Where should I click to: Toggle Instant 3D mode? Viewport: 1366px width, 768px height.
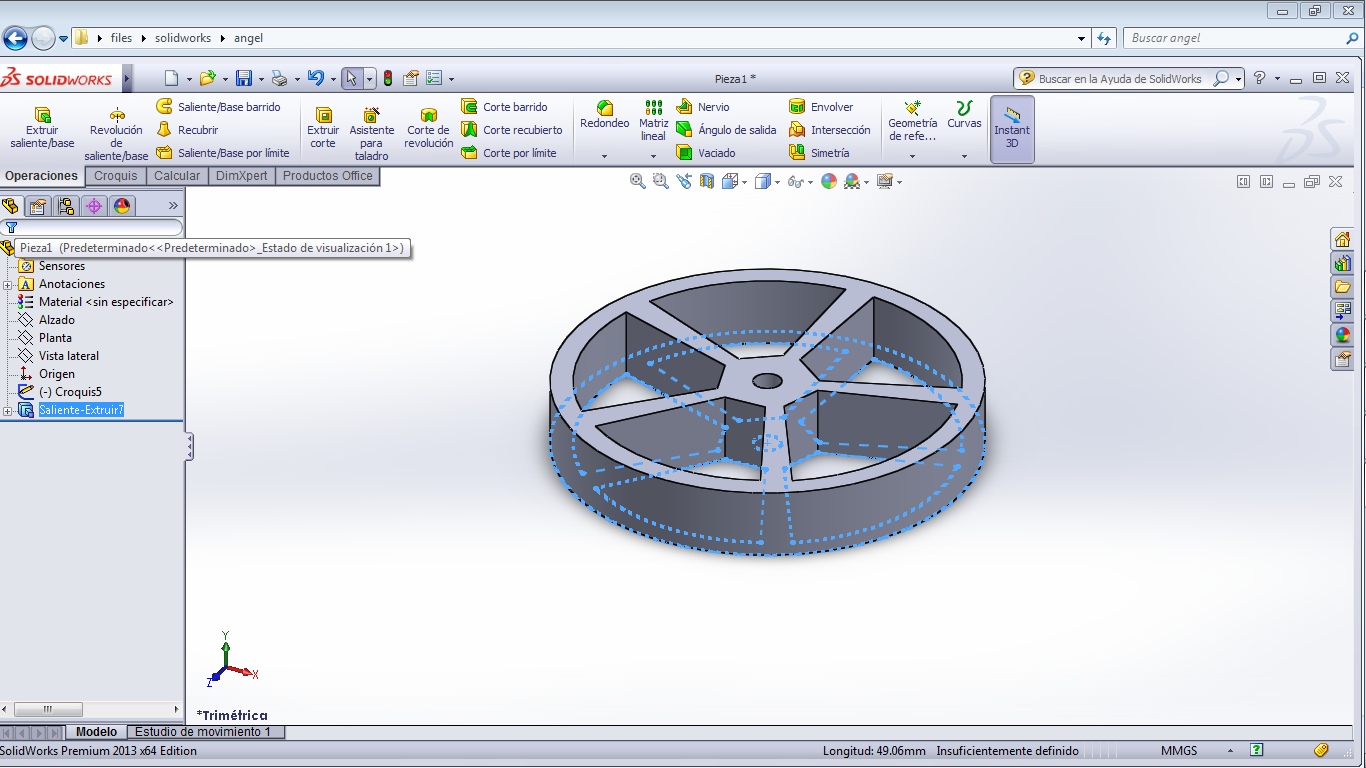(1012, 128)
